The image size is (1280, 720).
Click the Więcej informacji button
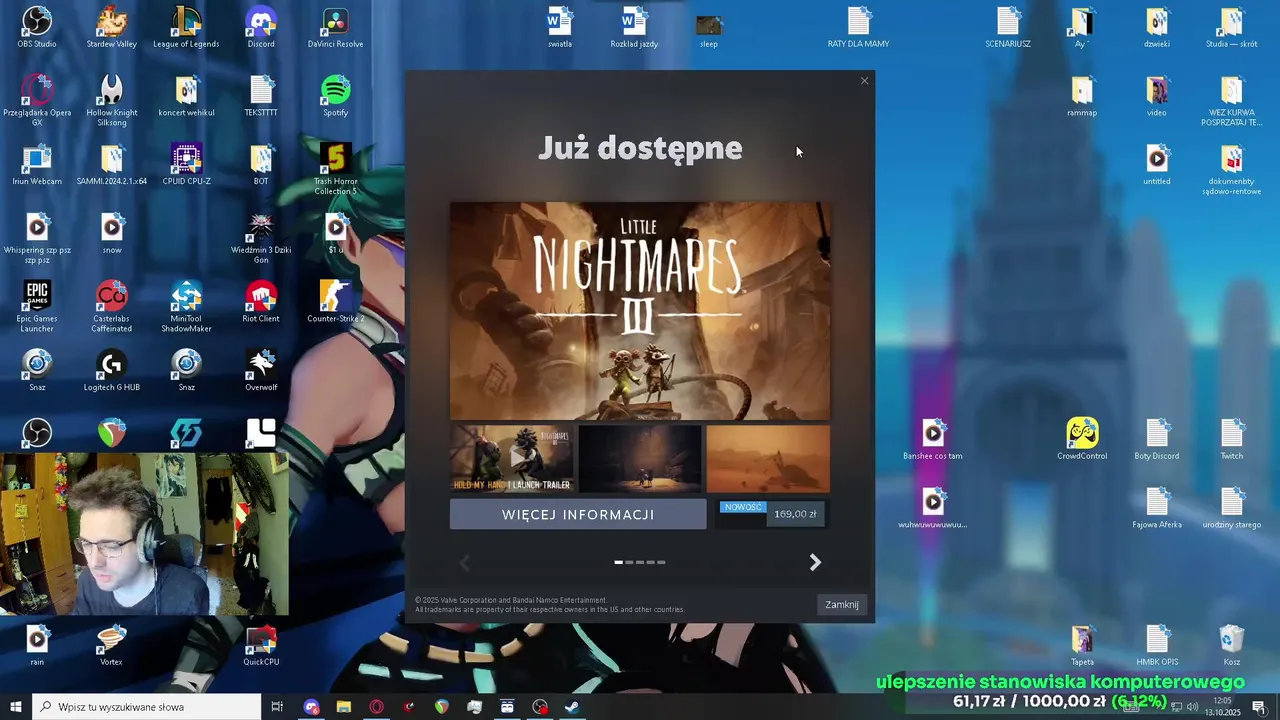578,514
